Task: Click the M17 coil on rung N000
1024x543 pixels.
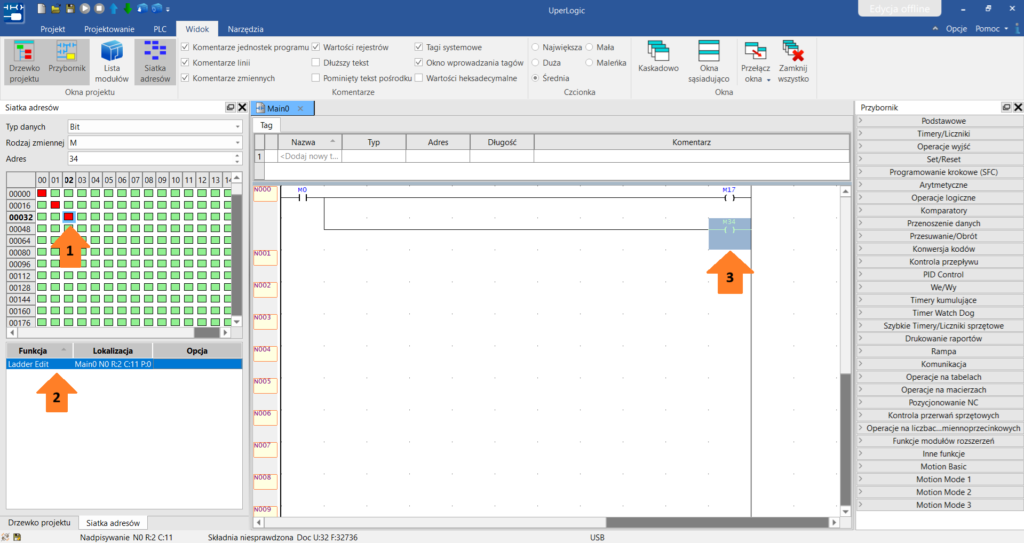Action: tap(729, 195)
